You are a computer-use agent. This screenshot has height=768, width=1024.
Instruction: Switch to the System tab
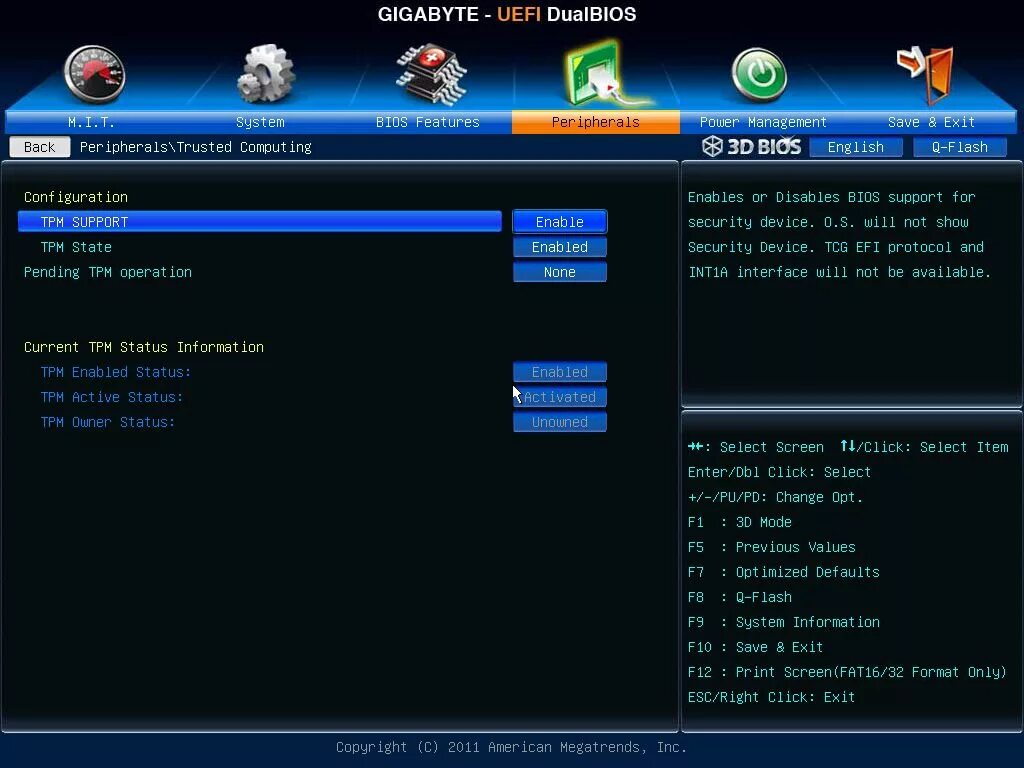click(260, 122)
